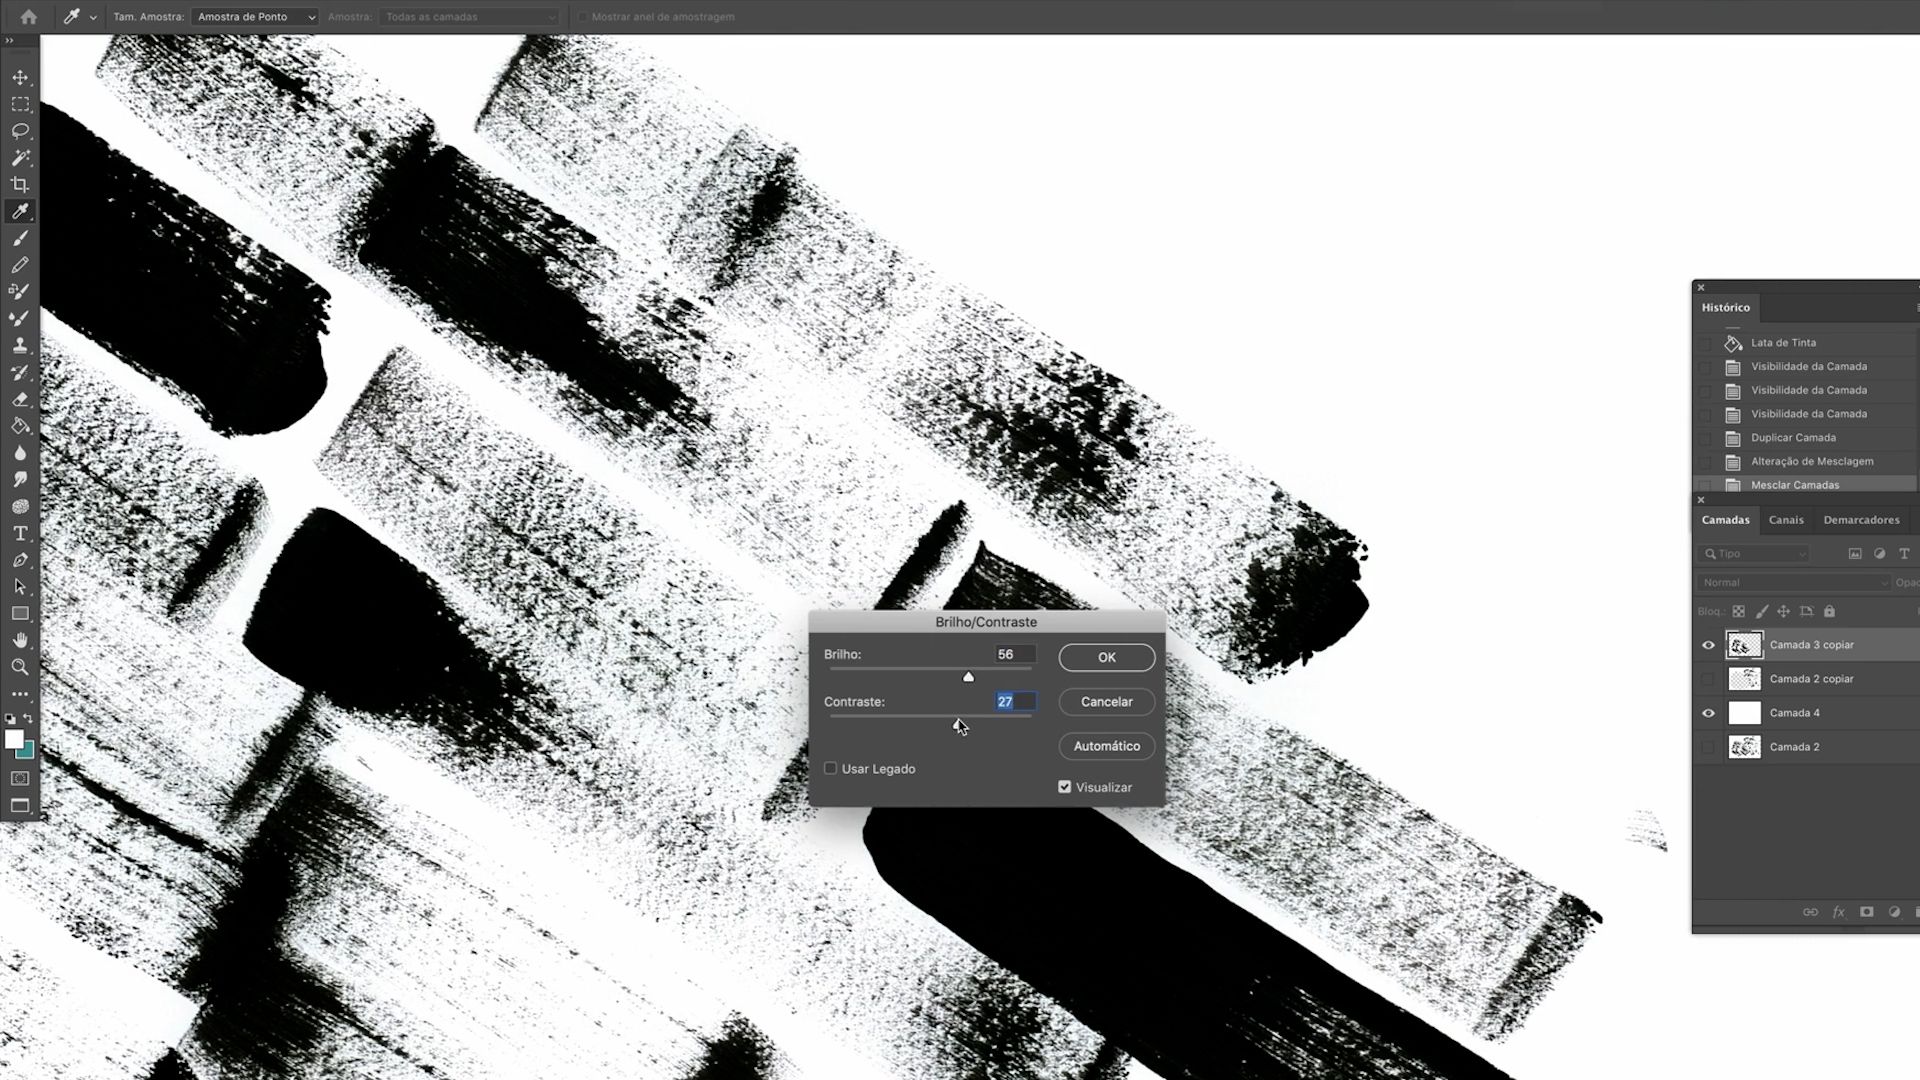Select the Smudge tool
Viewport: 1920px width, 1080px height.
point(20,479)
